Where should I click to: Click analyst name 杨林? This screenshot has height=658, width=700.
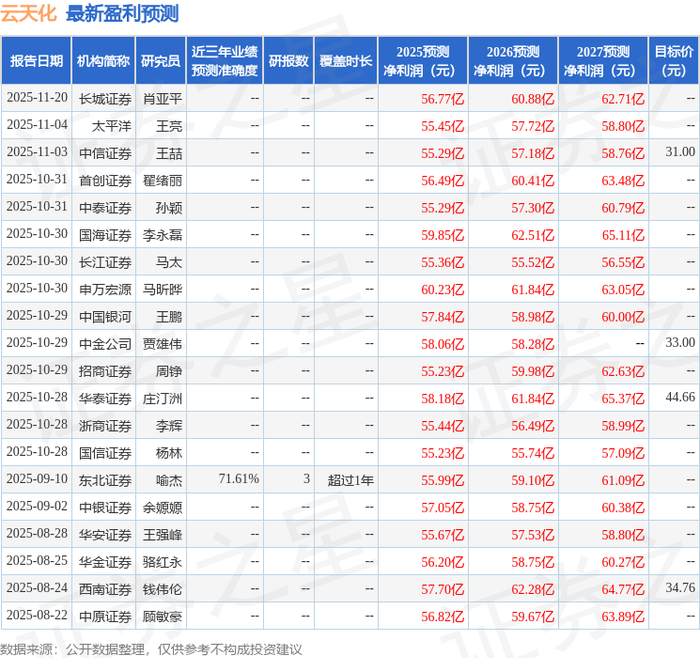tap(169, 453)
